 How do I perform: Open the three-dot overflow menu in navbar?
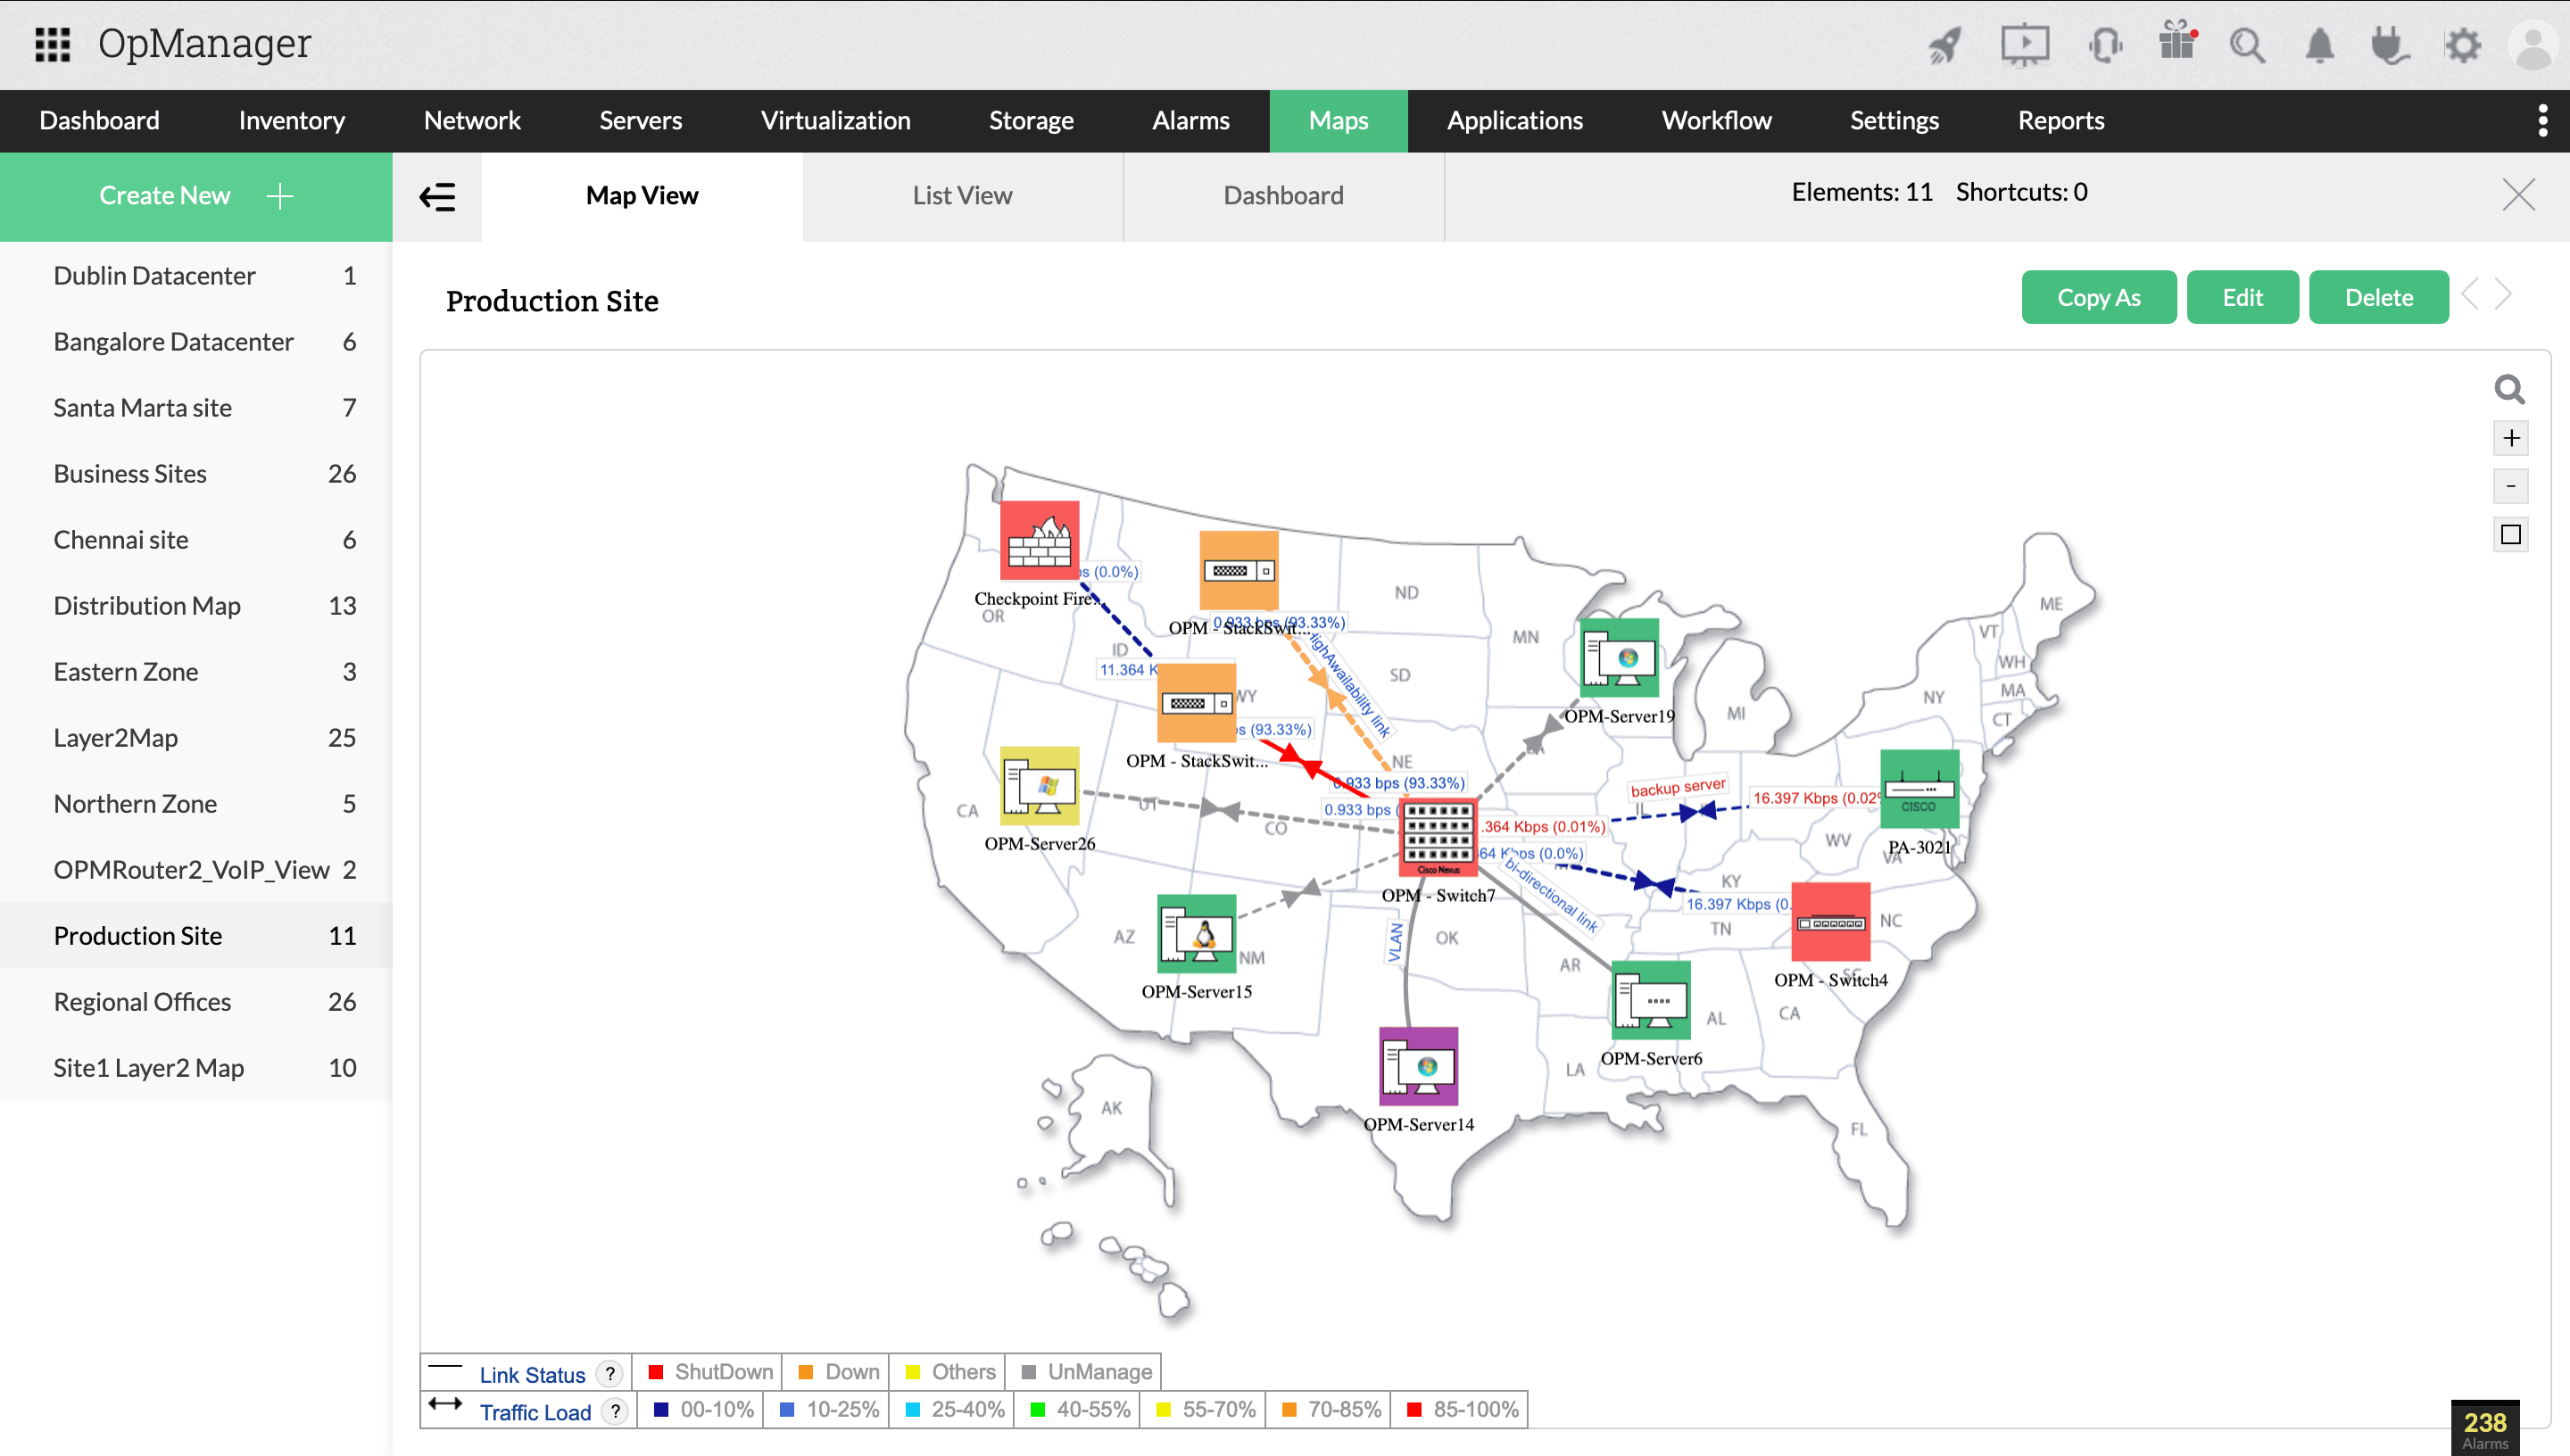click(2542, 121)
